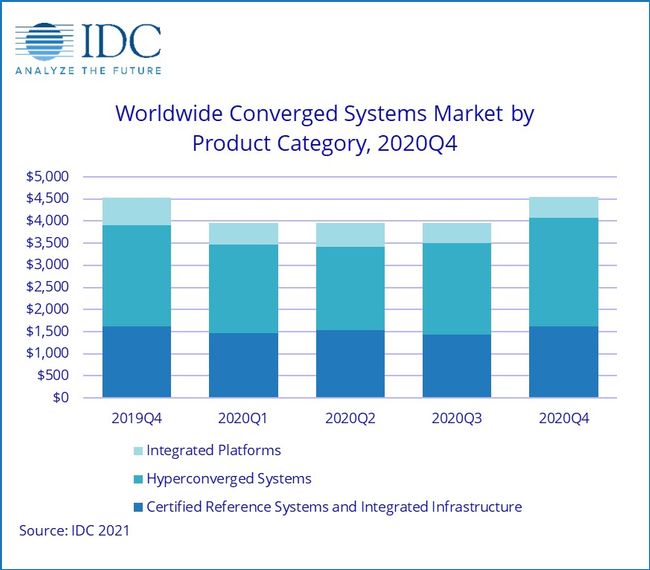
Task: Click 2020Q4 Hyperconverged Systems bar segment
Action: 564,272
